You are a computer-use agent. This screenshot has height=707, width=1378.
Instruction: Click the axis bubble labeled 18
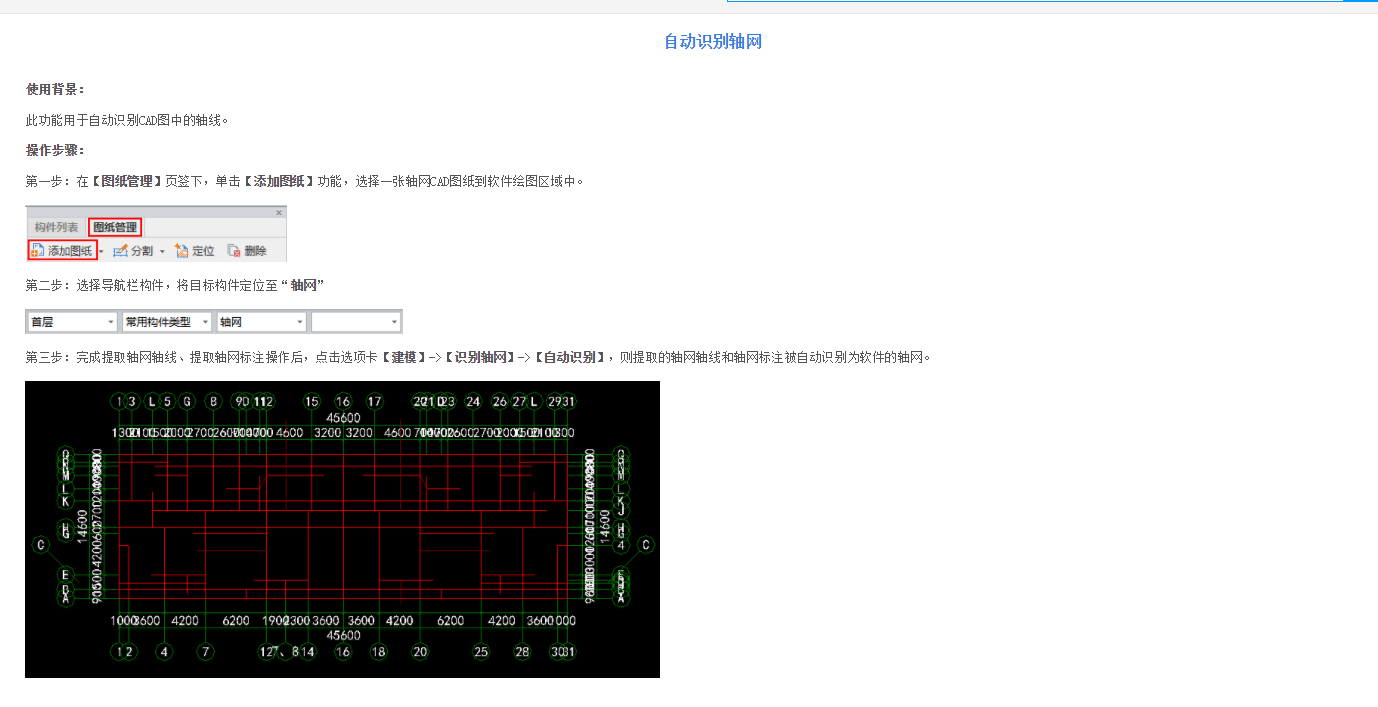(x=378, y=652)
